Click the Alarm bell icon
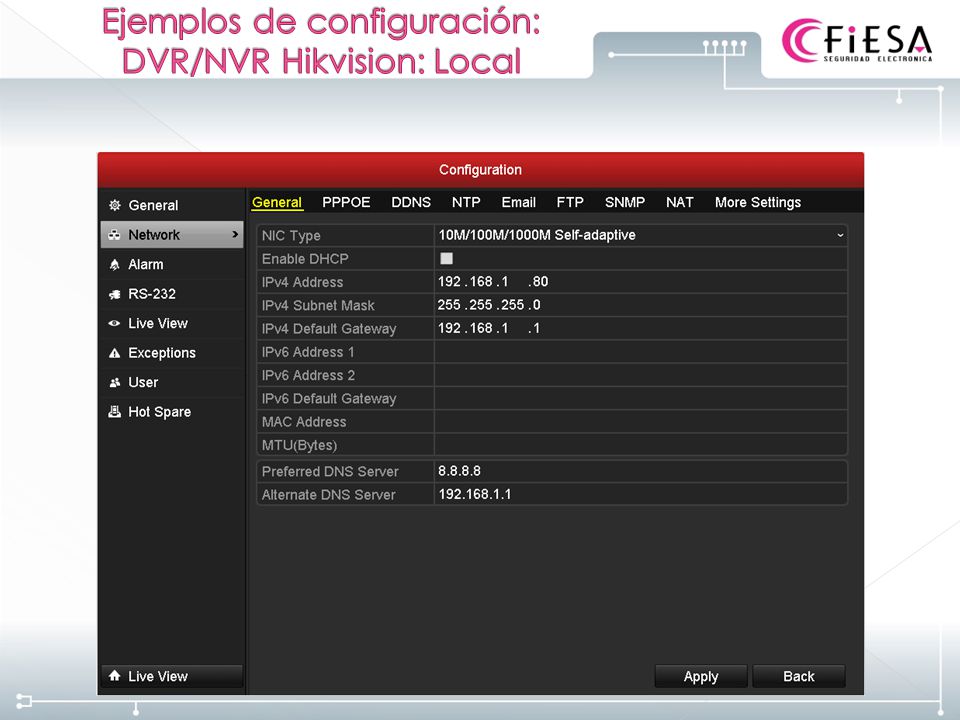 [114, 264]
